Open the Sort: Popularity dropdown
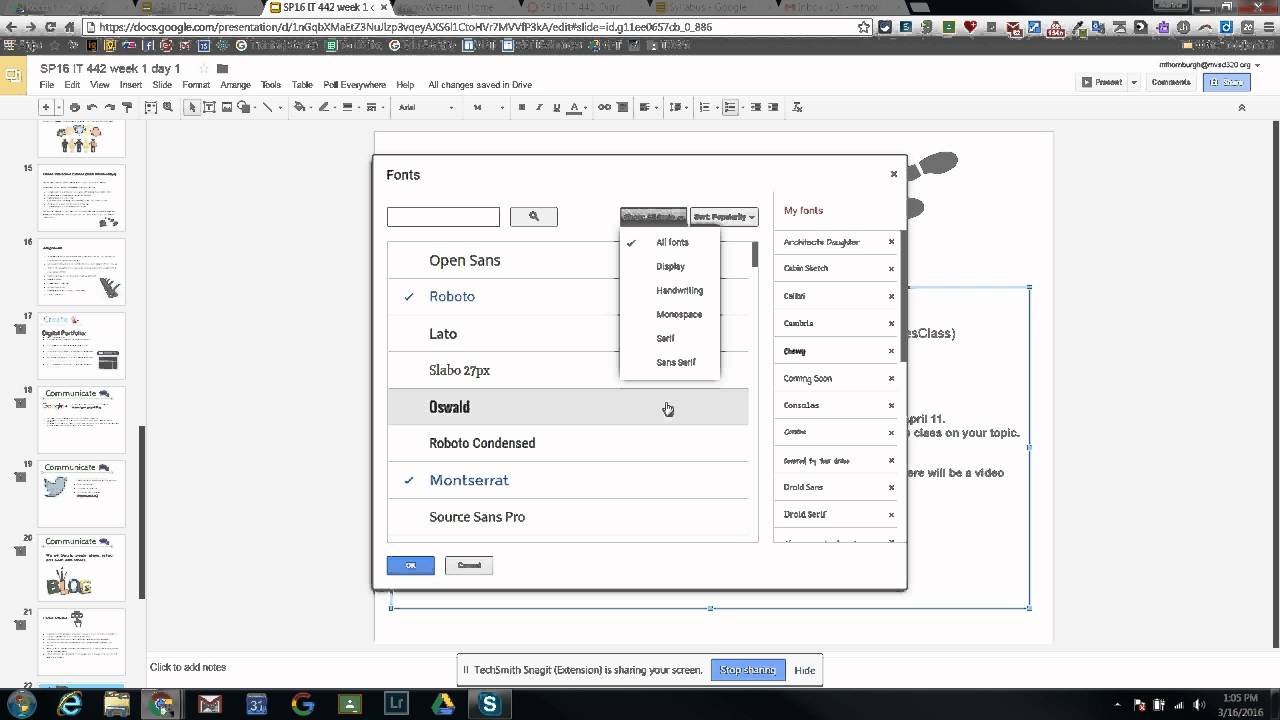The height and width of the screenshot is (720, 1280). click(x=724, y=216)
